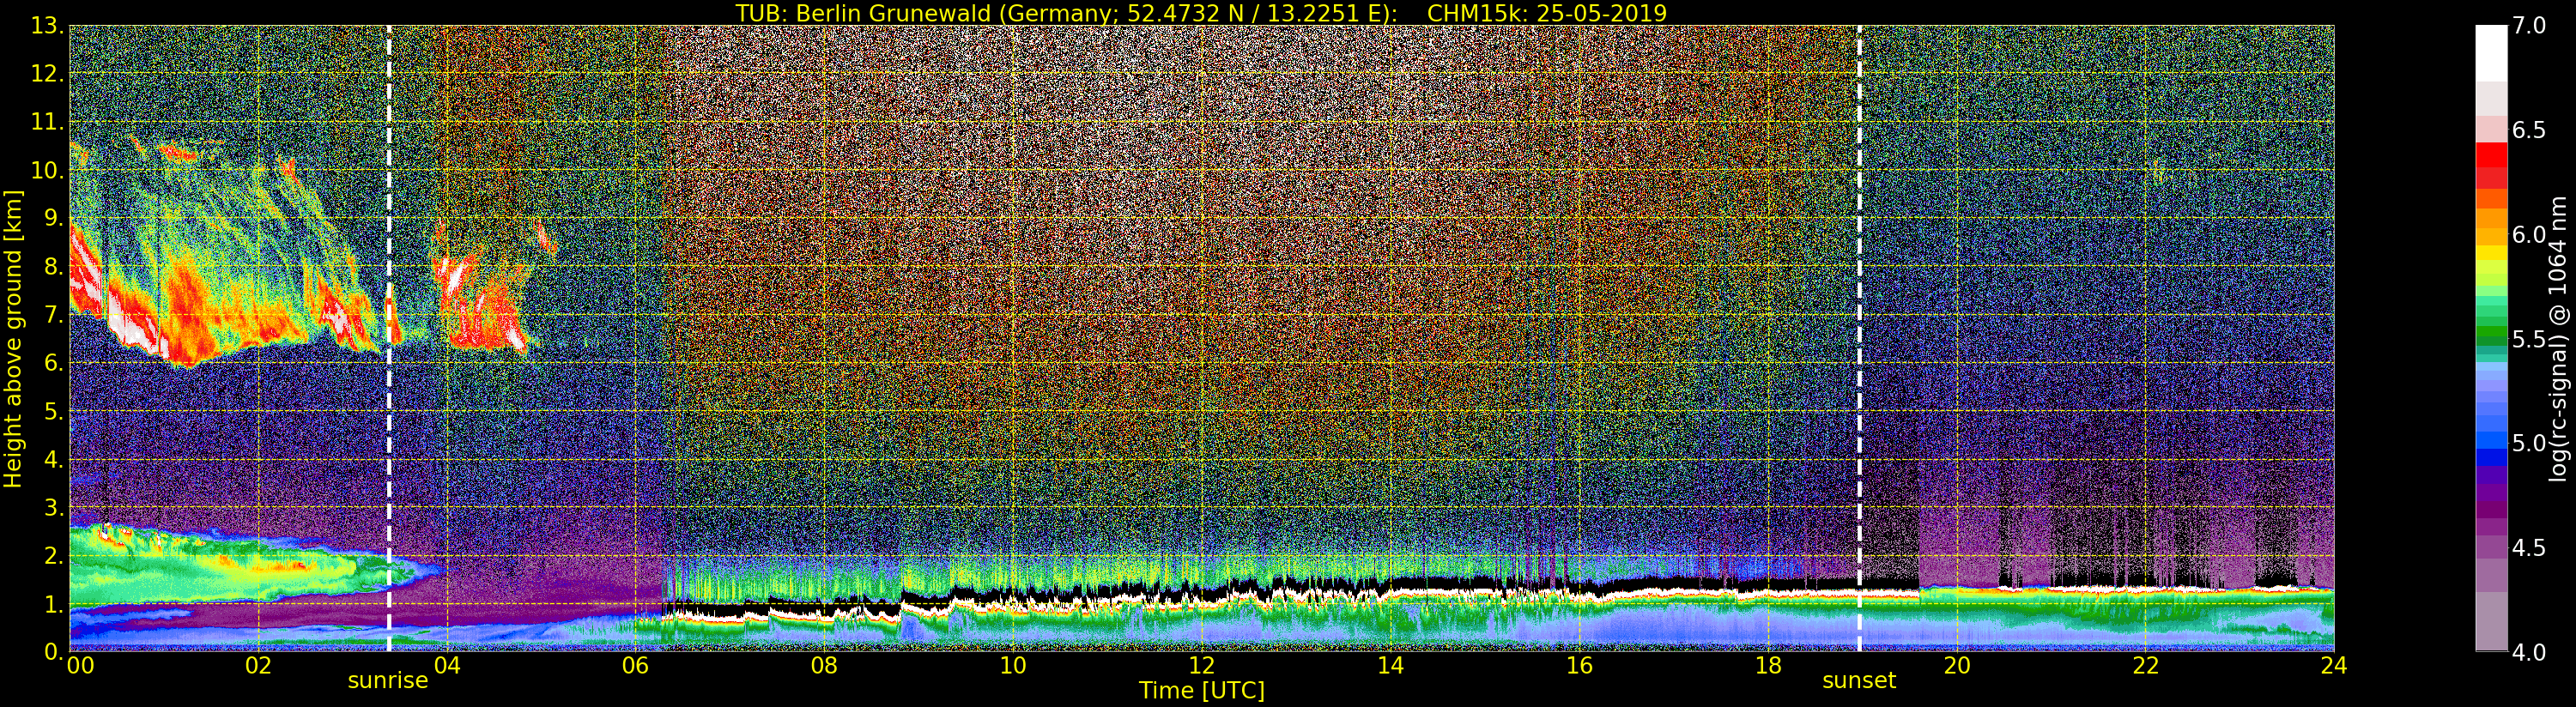Click the x-axis tick label '10'
2576x707 pixels.
[1013, 666]
